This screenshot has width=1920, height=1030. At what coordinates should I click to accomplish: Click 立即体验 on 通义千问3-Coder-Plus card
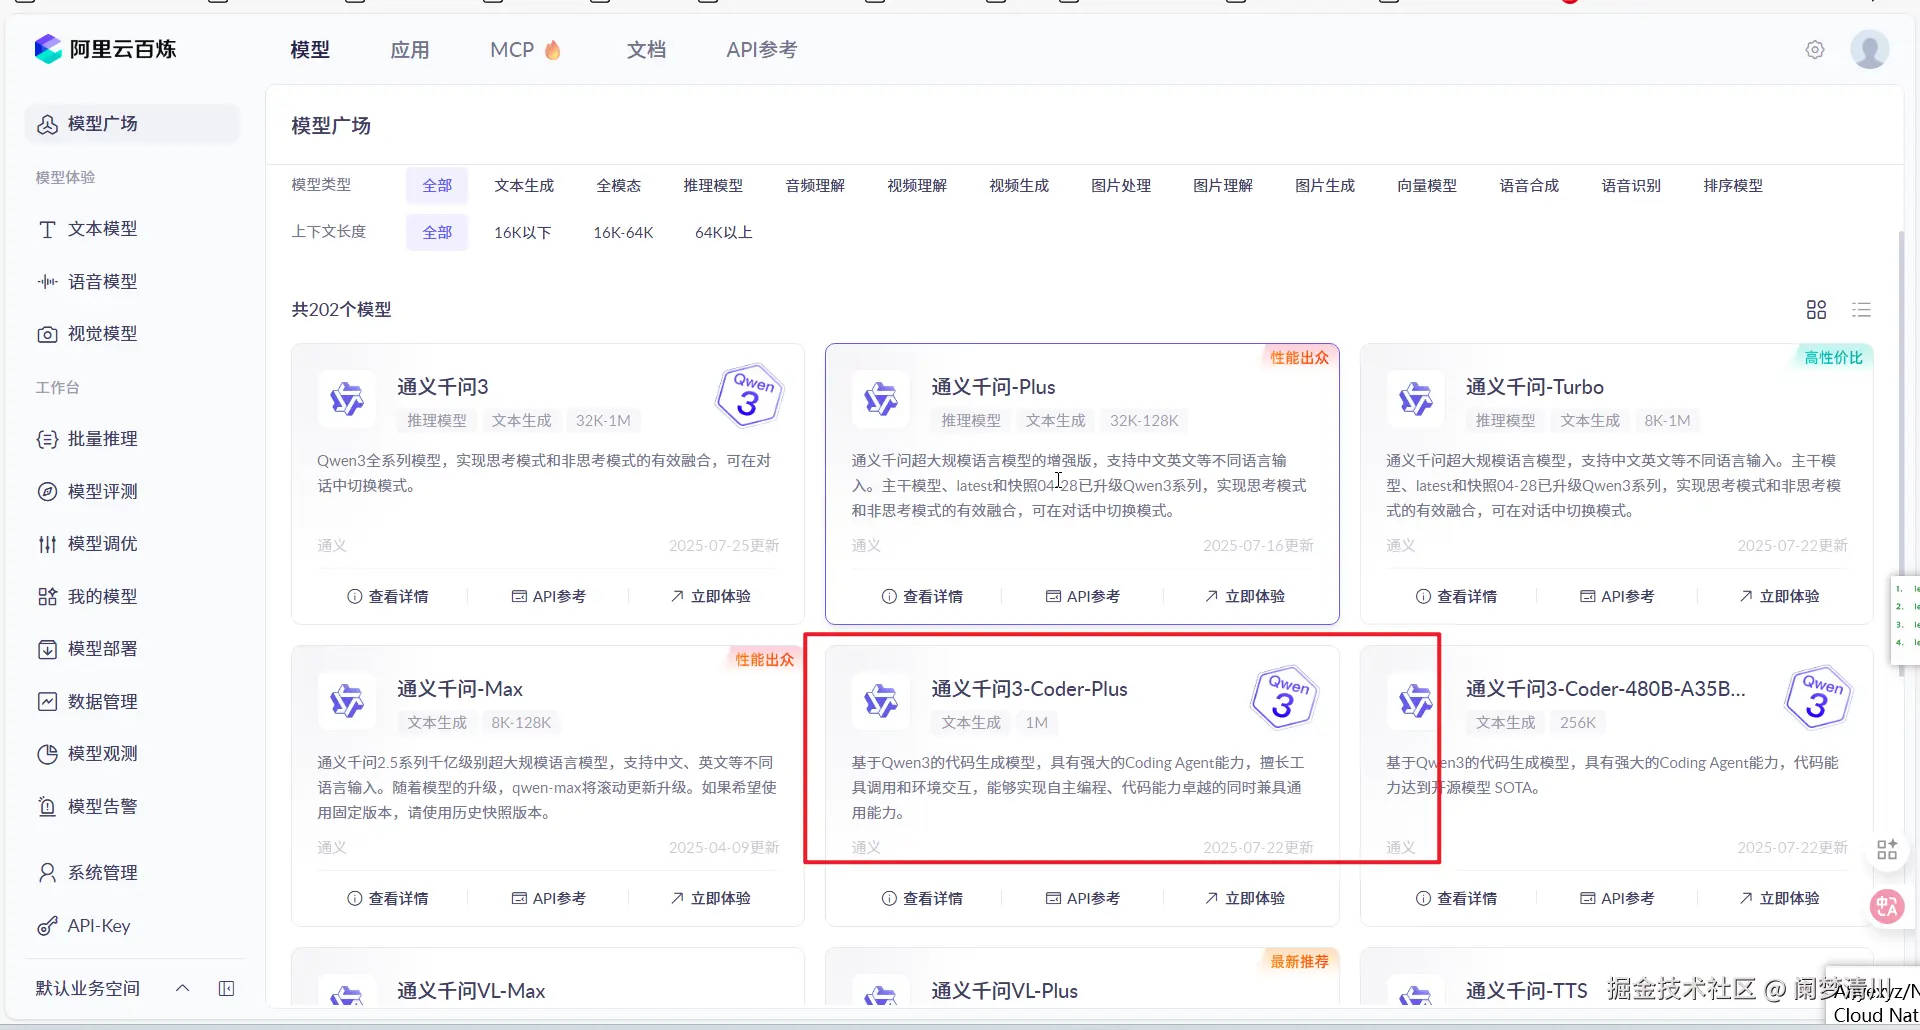pyautogui.click(x=1244, y=899)
